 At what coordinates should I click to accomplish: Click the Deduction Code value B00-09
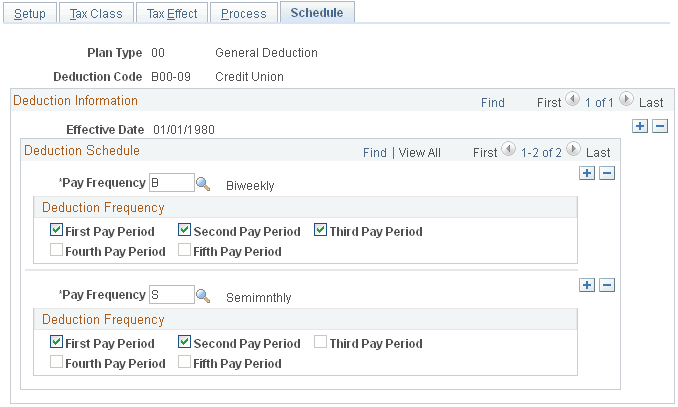click(x=171, y=77)
